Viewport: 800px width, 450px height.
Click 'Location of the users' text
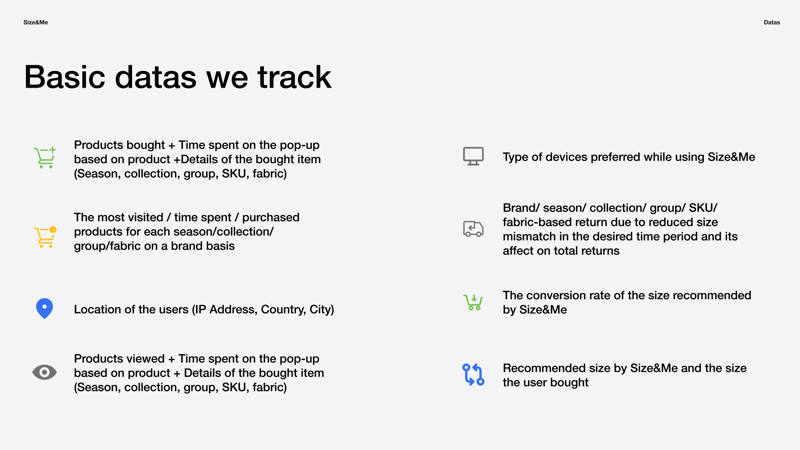coord(204,310)
